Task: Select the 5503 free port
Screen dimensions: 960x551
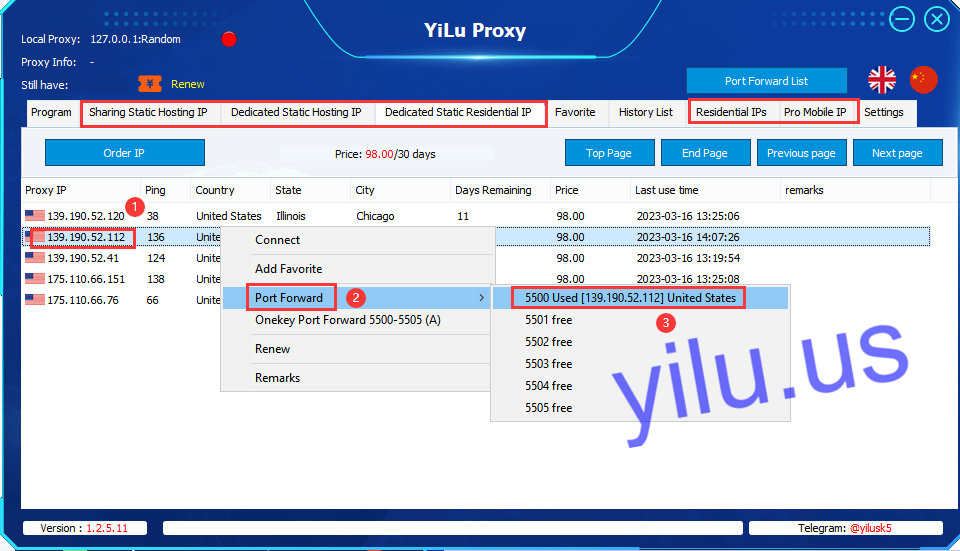Action: [640, 364]
